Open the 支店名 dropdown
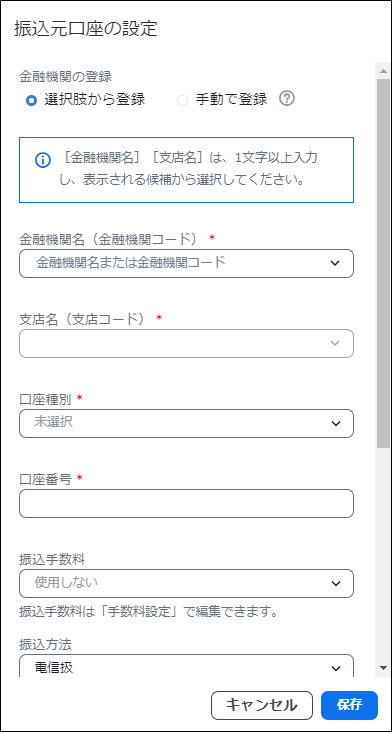This screenshot has height=732, width=392. 186,344
